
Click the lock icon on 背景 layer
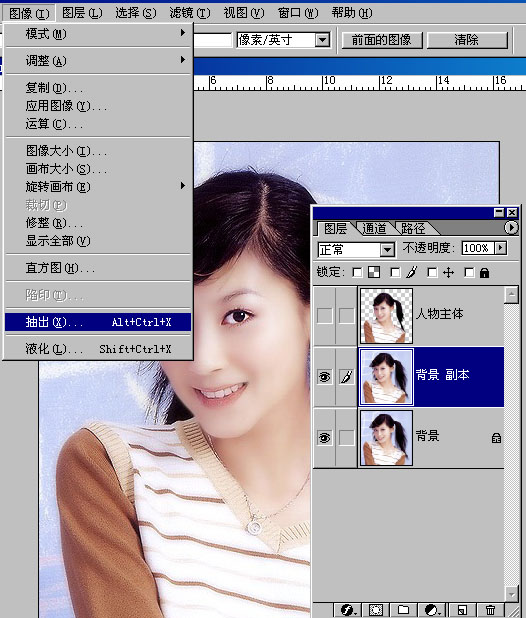(x=496, y=438)
